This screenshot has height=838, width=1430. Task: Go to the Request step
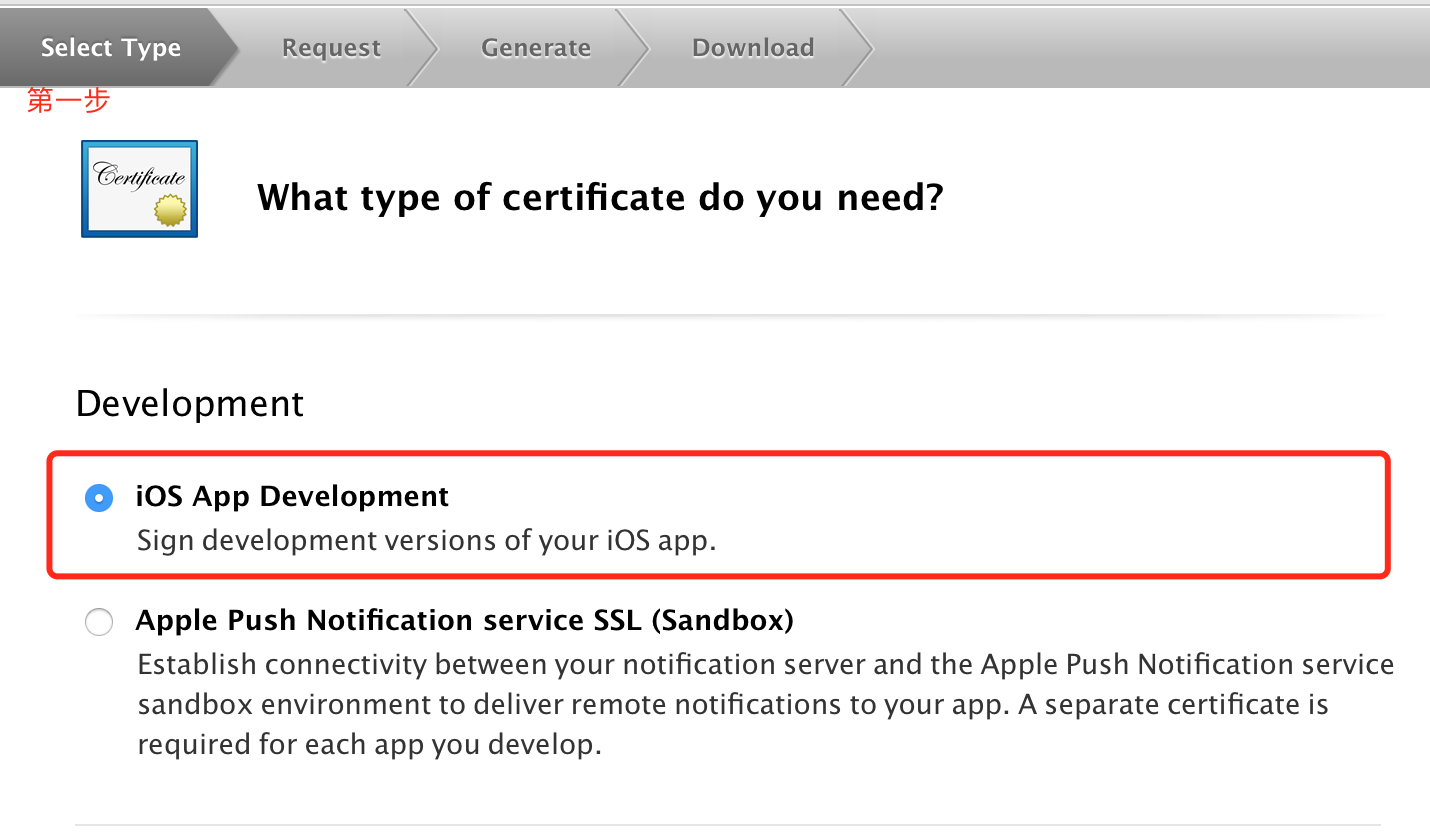click(x=331, y=48)
